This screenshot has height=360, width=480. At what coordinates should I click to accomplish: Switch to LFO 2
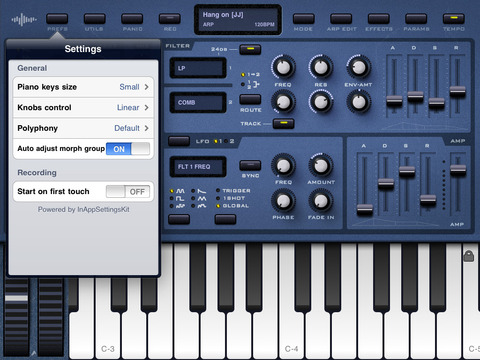[x=229, y=141]
